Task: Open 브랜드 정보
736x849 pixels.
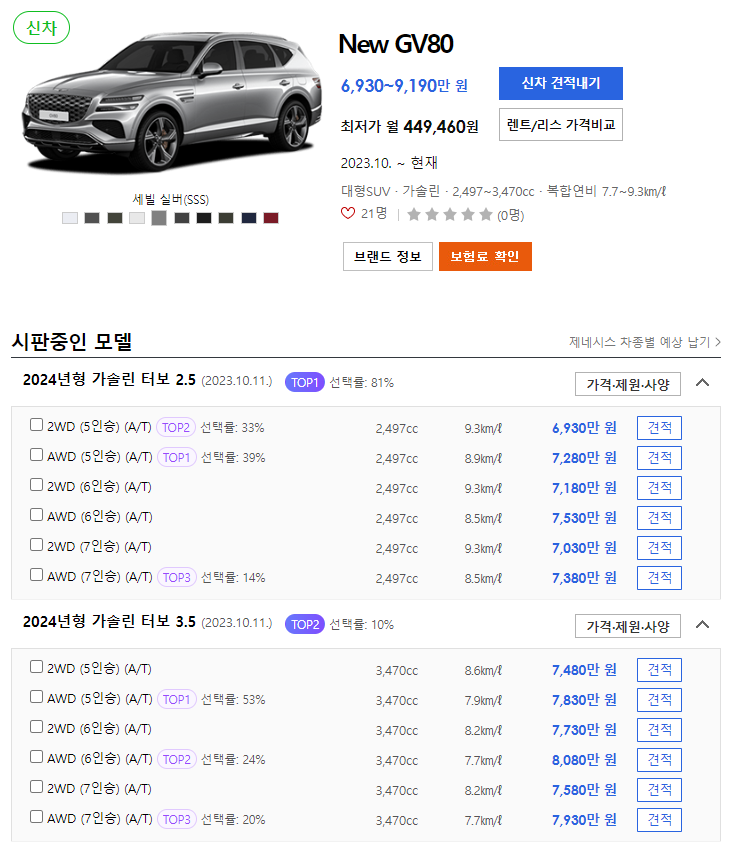Action: pos(388,256)
